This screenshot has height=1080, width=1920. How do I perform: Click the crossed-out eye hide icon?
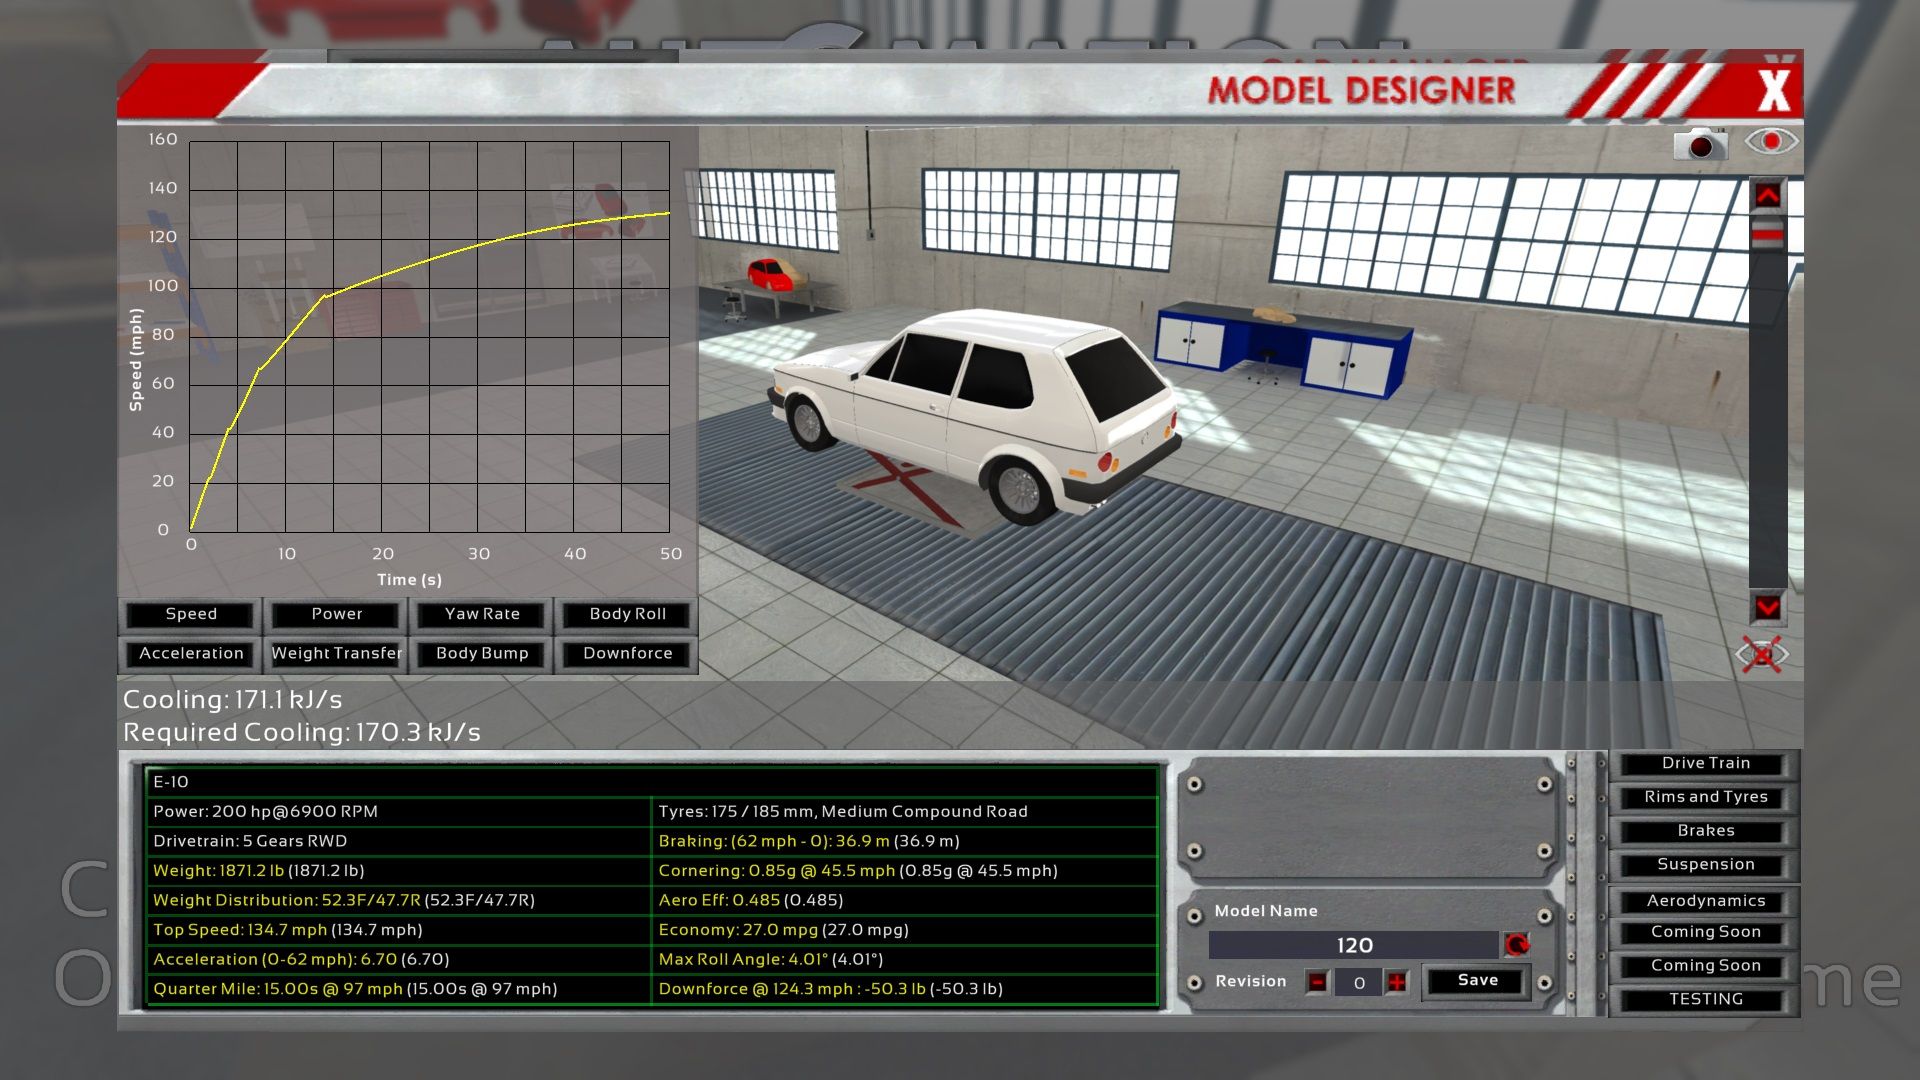point(1762,655)
